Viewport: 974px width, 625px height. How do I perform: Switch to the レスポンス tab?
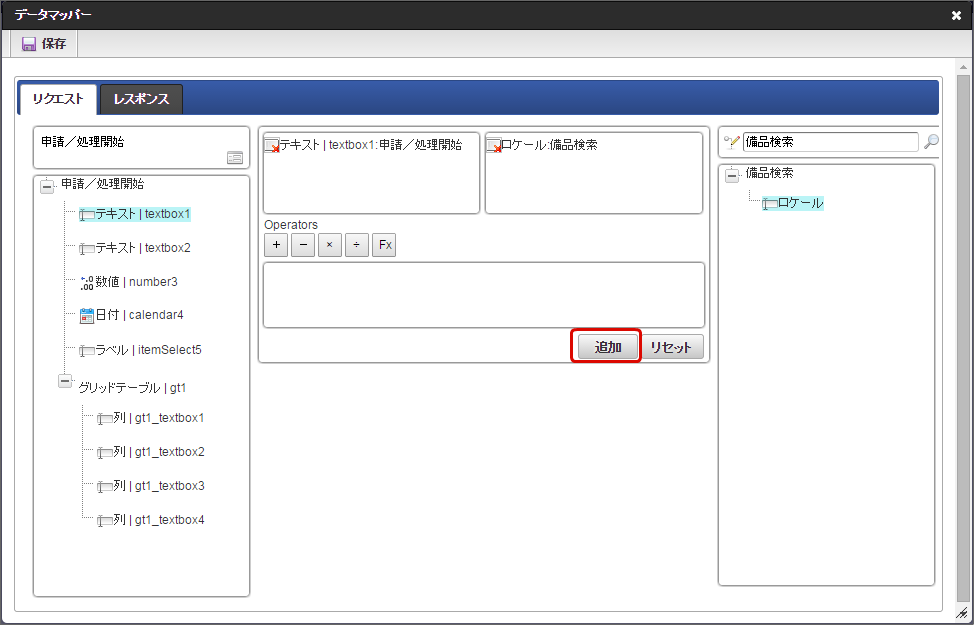click(x=141, y=99)
